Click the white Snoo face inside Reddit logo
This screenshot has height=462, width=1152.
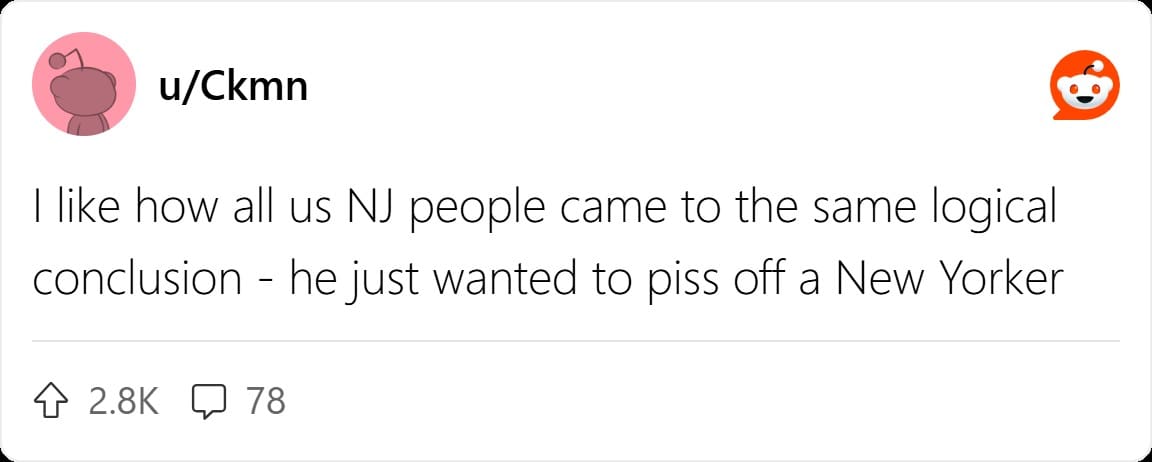point(1085,92)
